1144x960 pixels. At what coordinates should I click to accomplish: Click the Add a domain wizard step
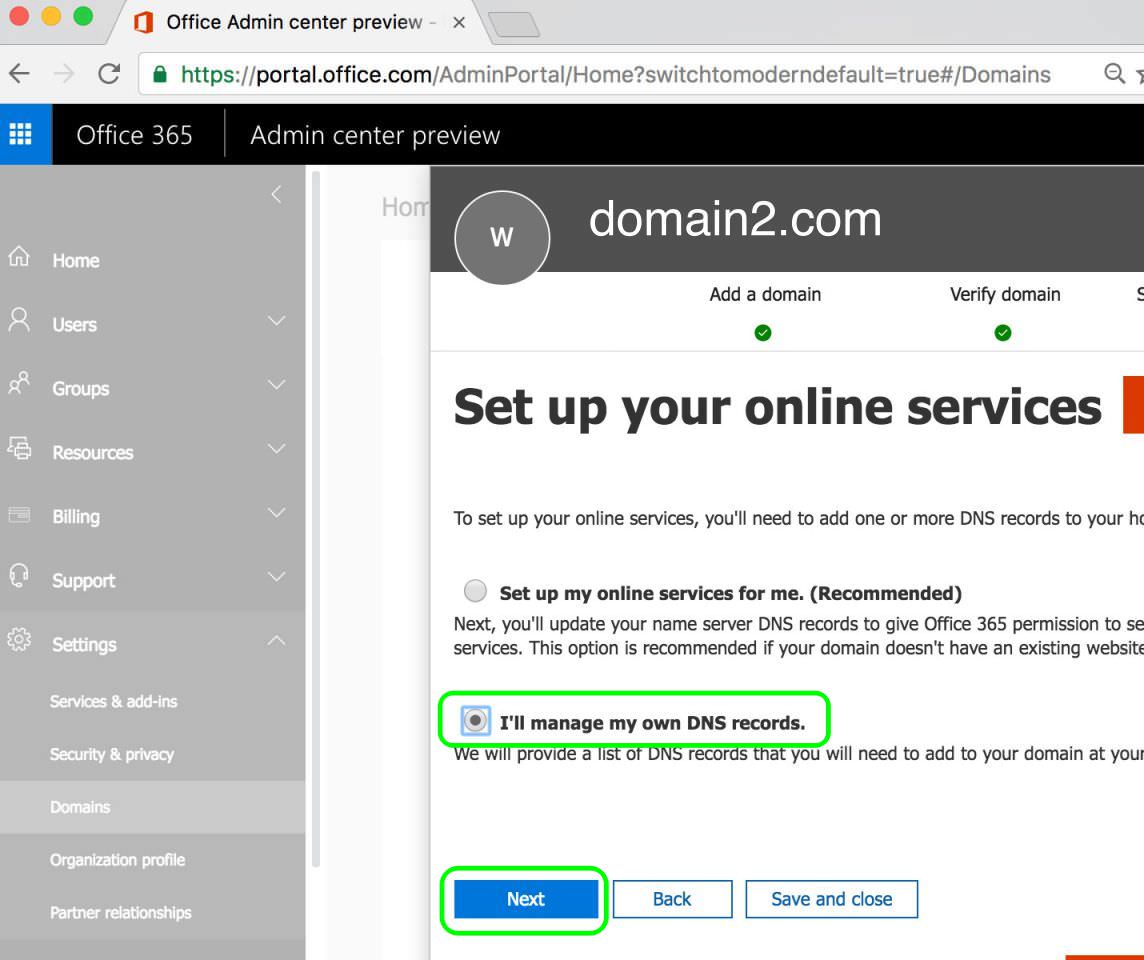pos(765,294)
